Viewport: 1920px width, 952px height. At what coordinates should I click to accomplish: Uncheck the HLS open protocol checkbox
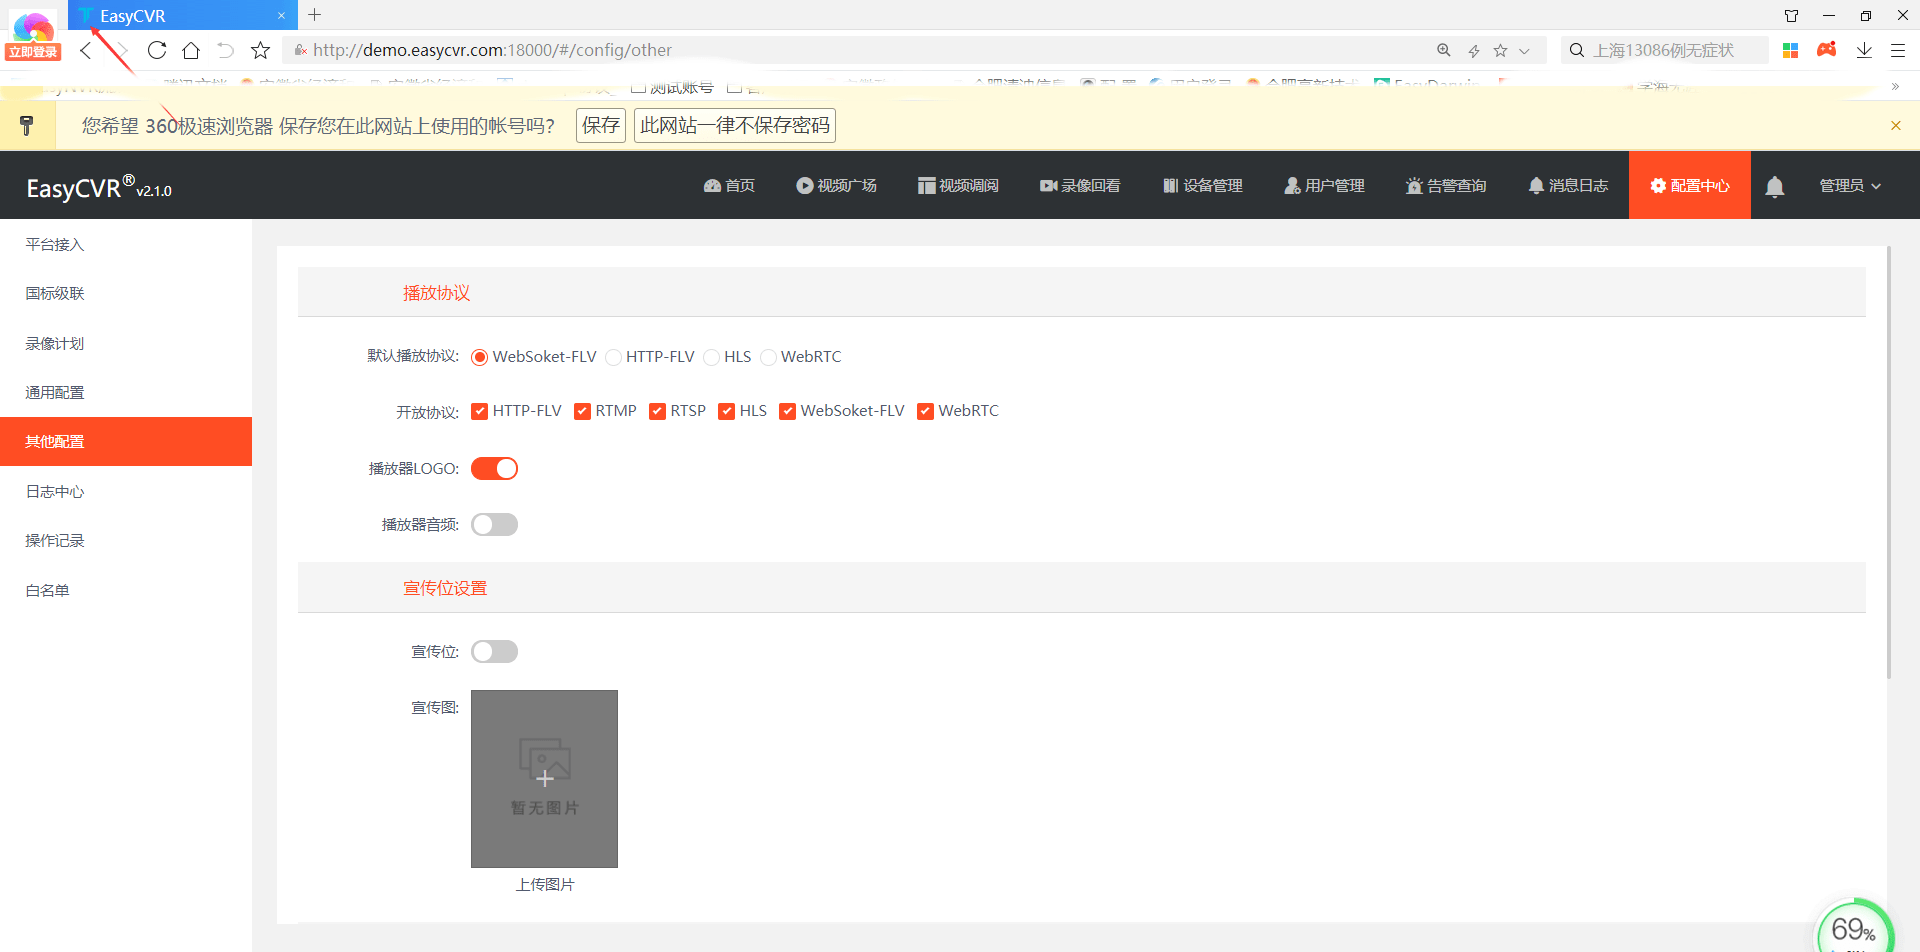pyautogui.click(x=727, y=411)
